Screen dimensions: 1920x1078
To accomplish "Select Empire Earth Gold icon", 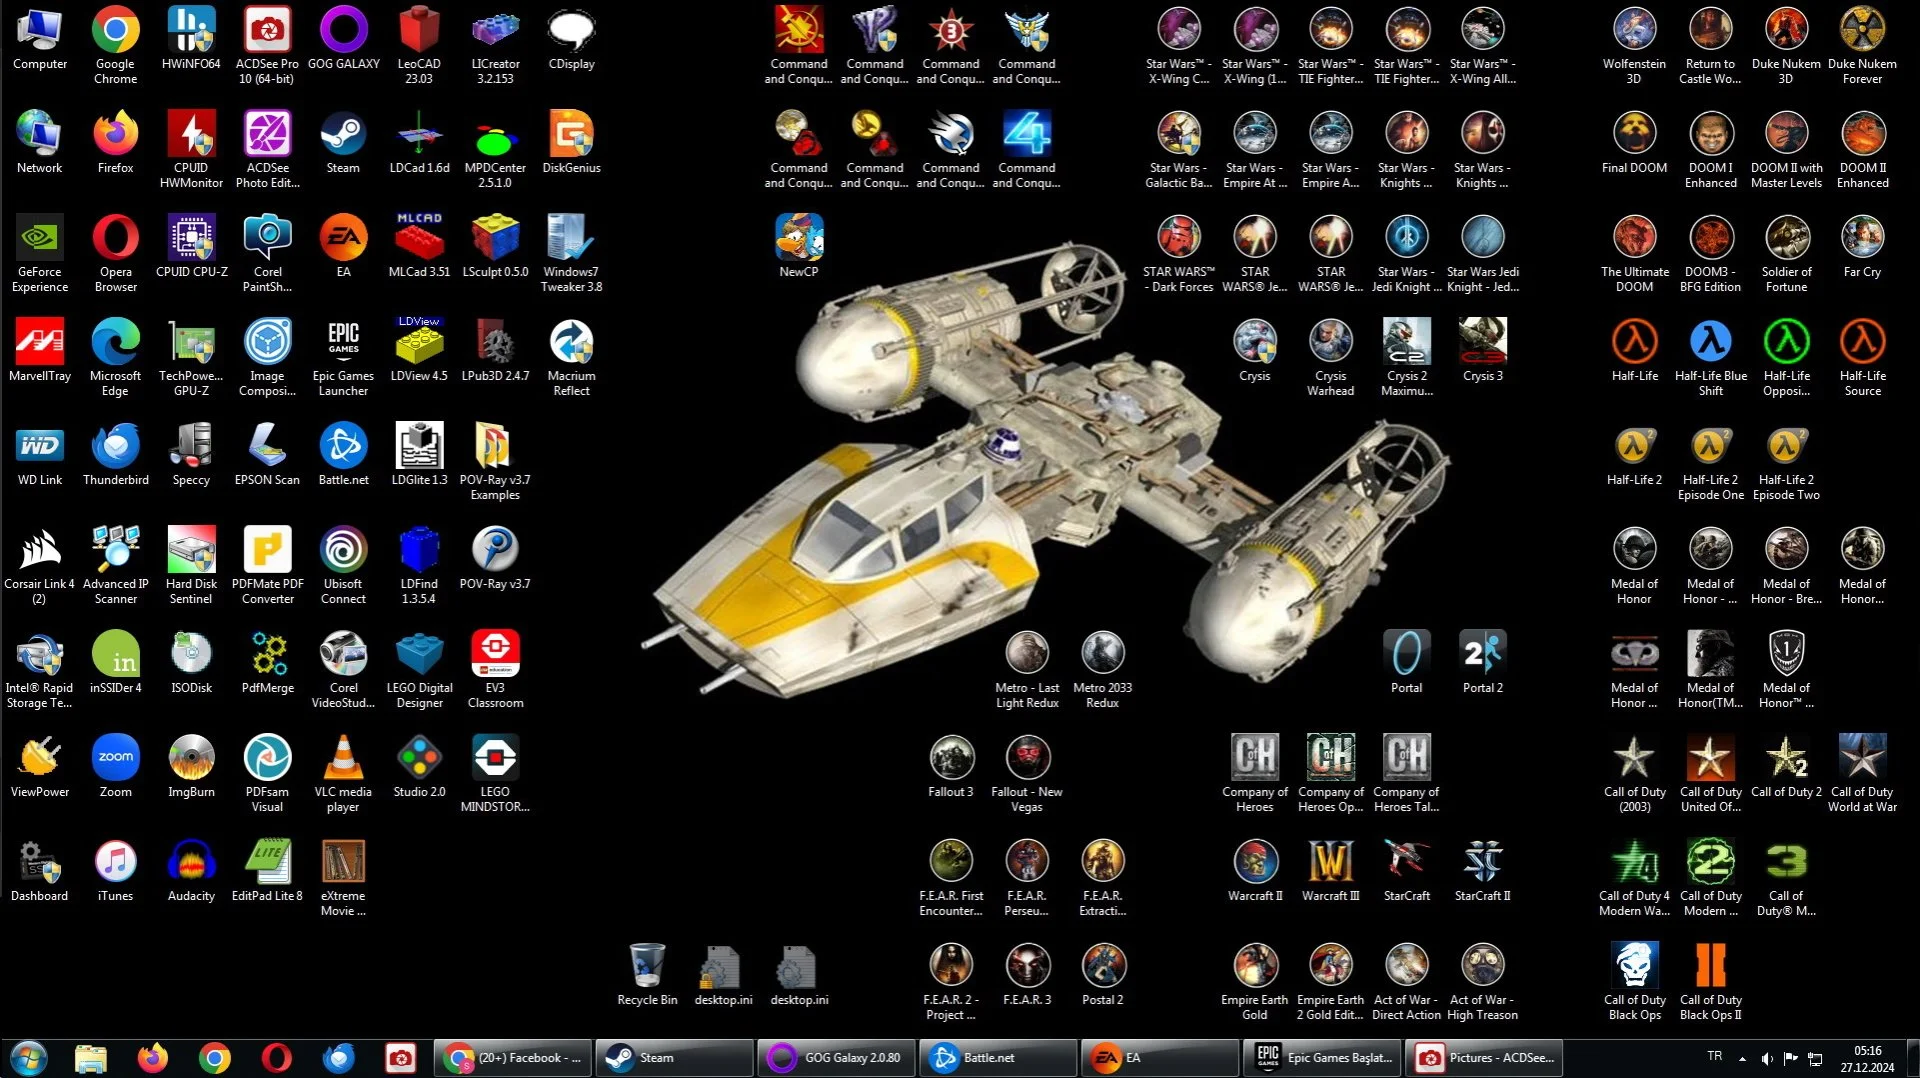I will point(1255,981).
